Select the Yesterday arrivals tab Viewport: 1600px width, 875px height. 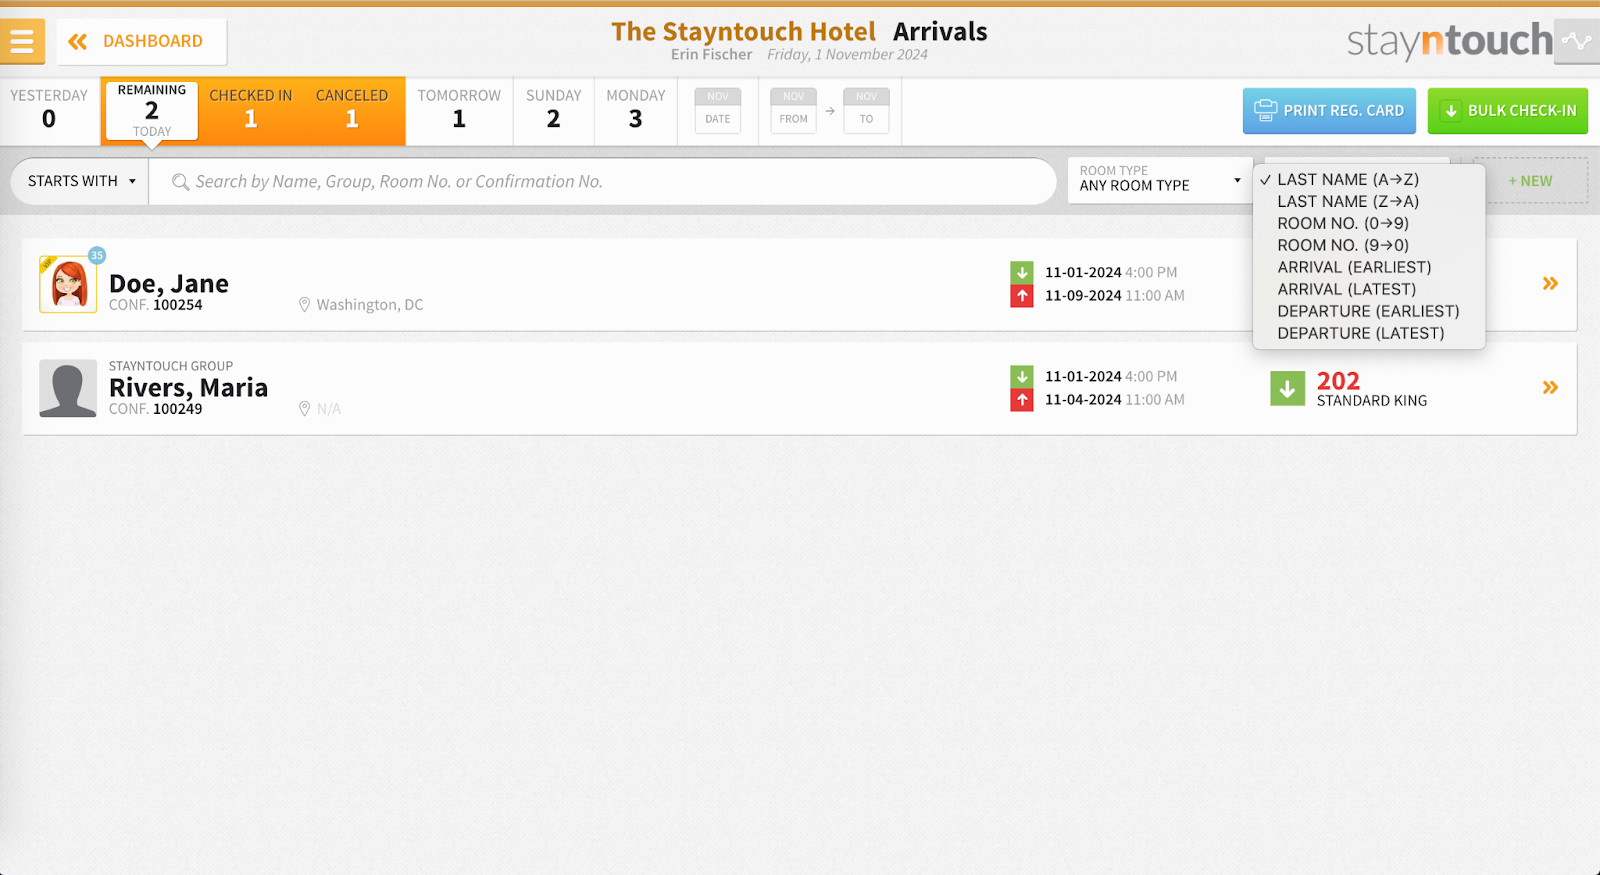(49, 110)
